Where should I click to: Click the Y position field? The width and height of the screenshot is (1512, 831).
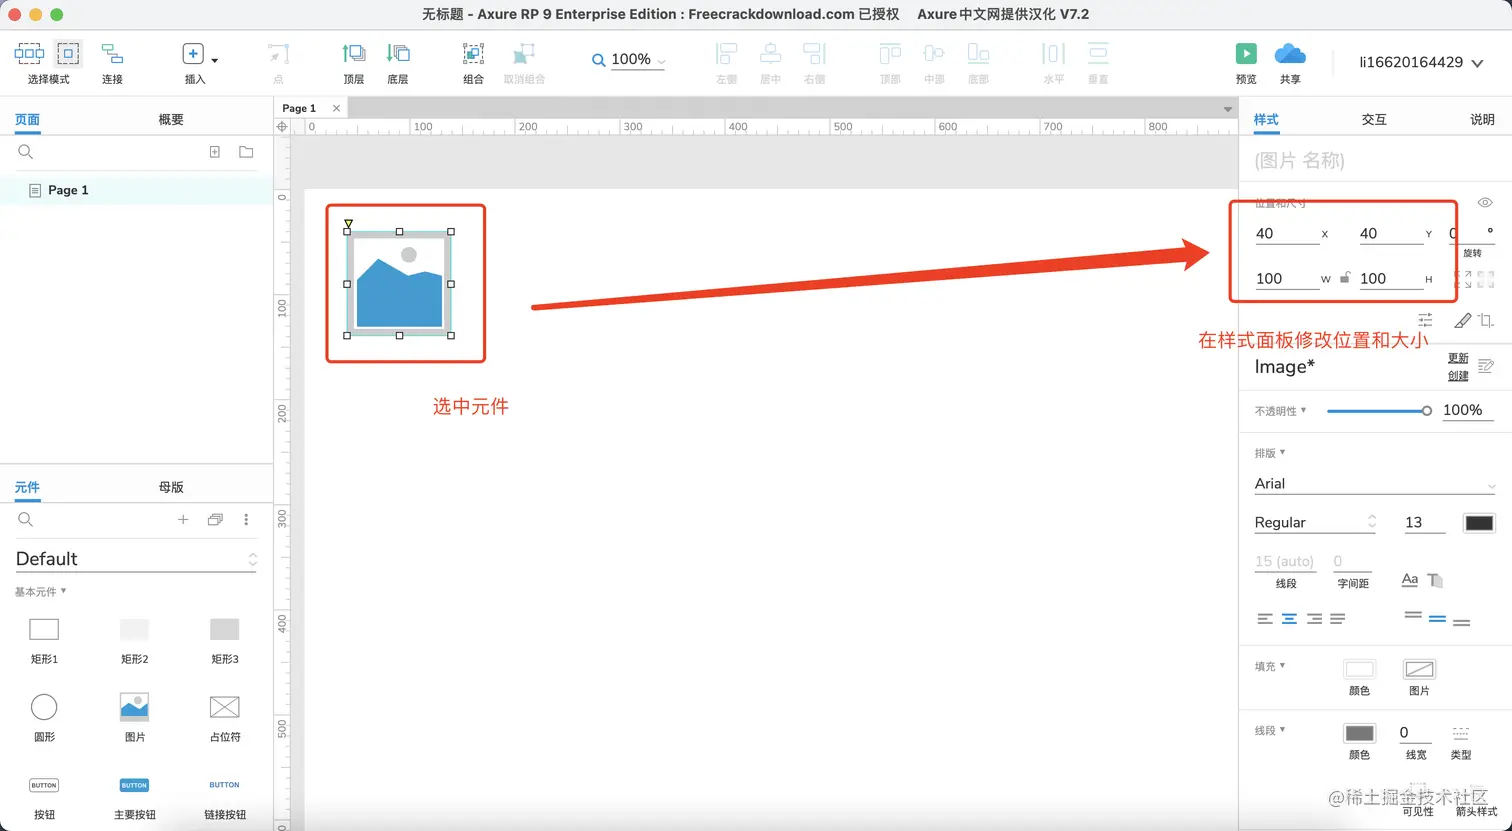(1391, 234)
